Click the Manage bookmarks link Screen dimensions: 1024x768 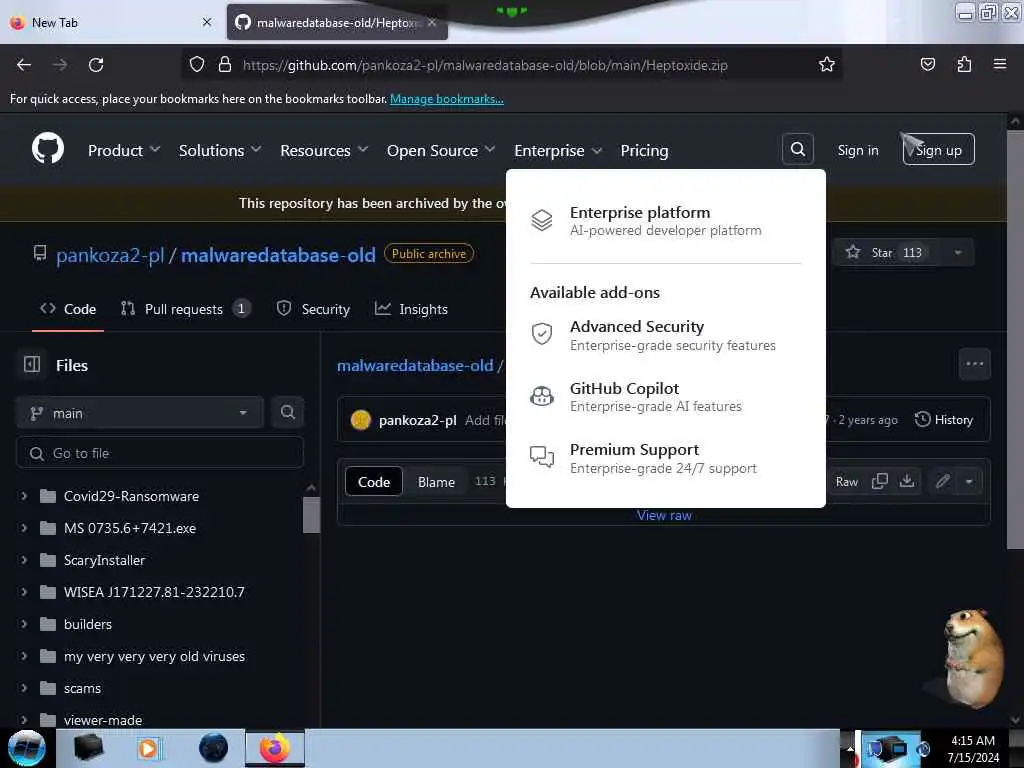pos(447,99)
